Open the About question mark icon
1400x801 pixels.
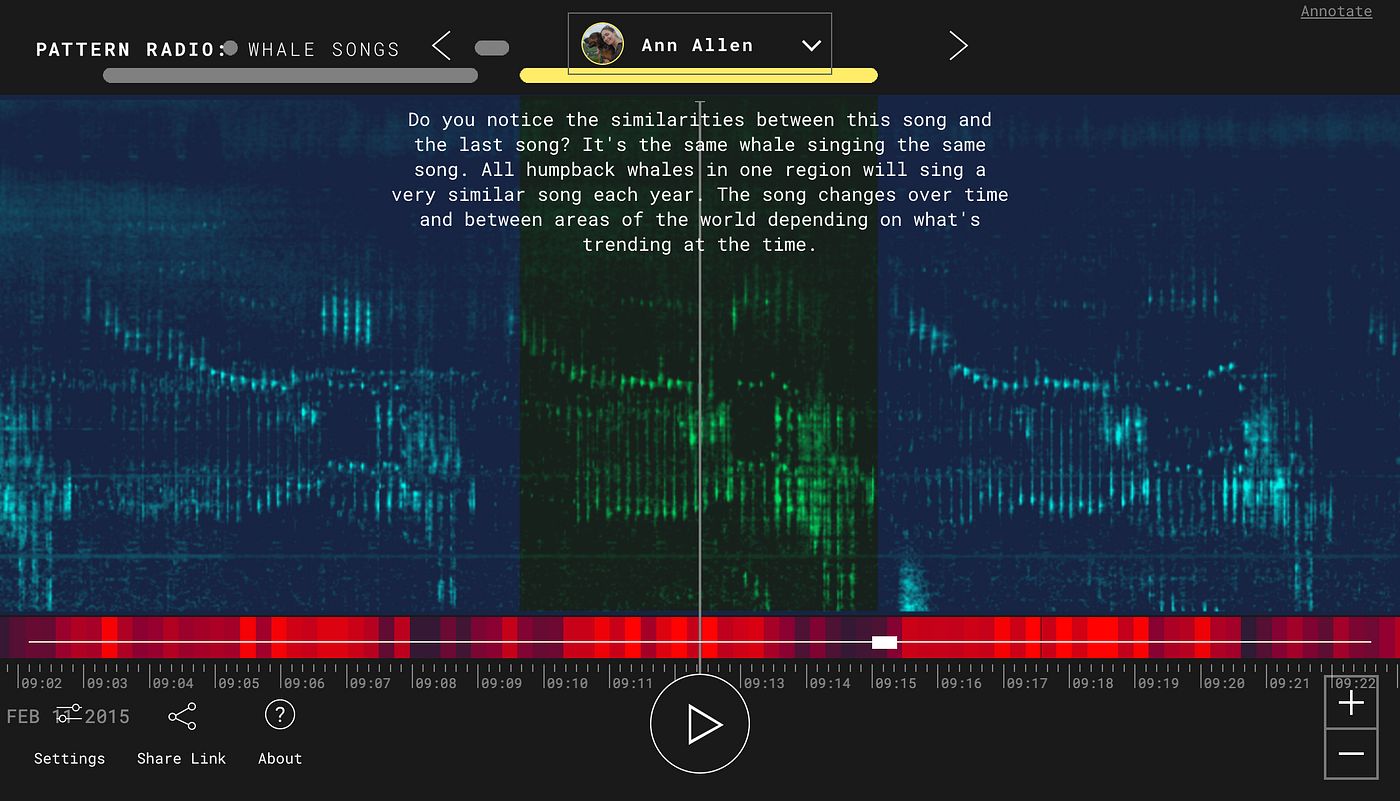(280, 714)
